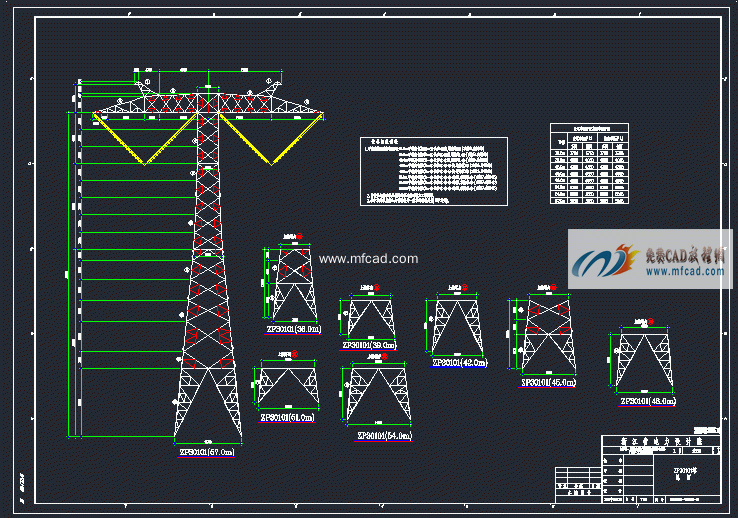Select the ZP30101(45.0m) tower label
This screenshot has width=738, height=518.
point(547,382)
